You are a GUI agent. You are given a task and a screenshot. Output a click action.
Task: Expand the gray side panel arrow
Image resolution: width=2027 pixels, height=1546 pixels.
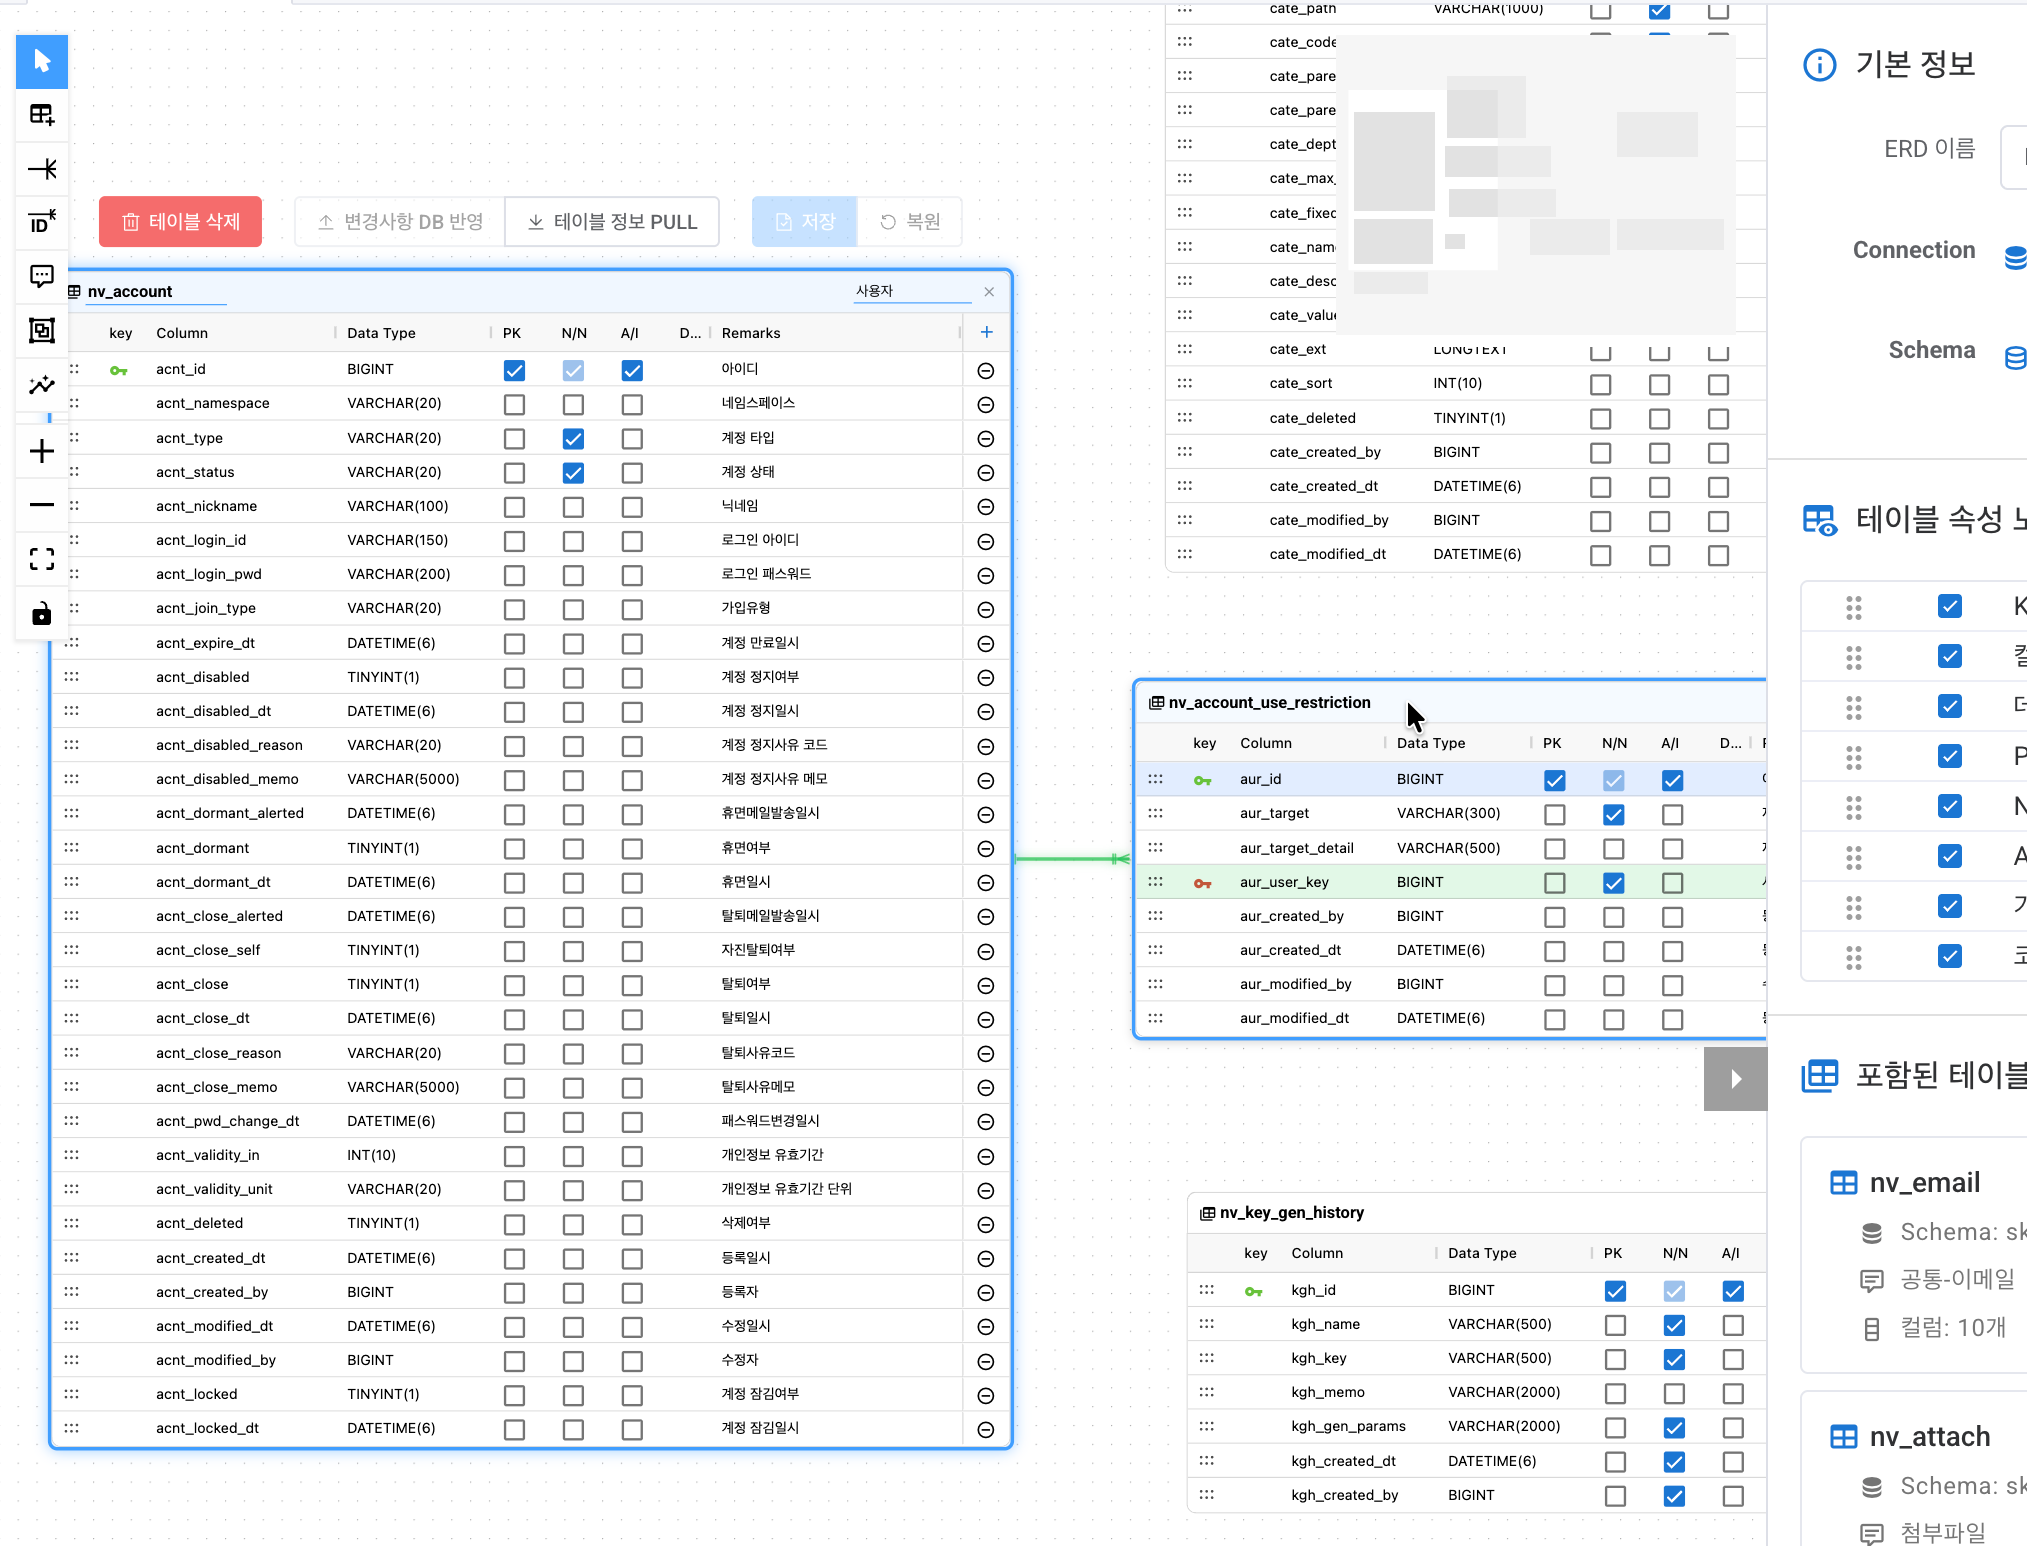click(1735, 1078)
